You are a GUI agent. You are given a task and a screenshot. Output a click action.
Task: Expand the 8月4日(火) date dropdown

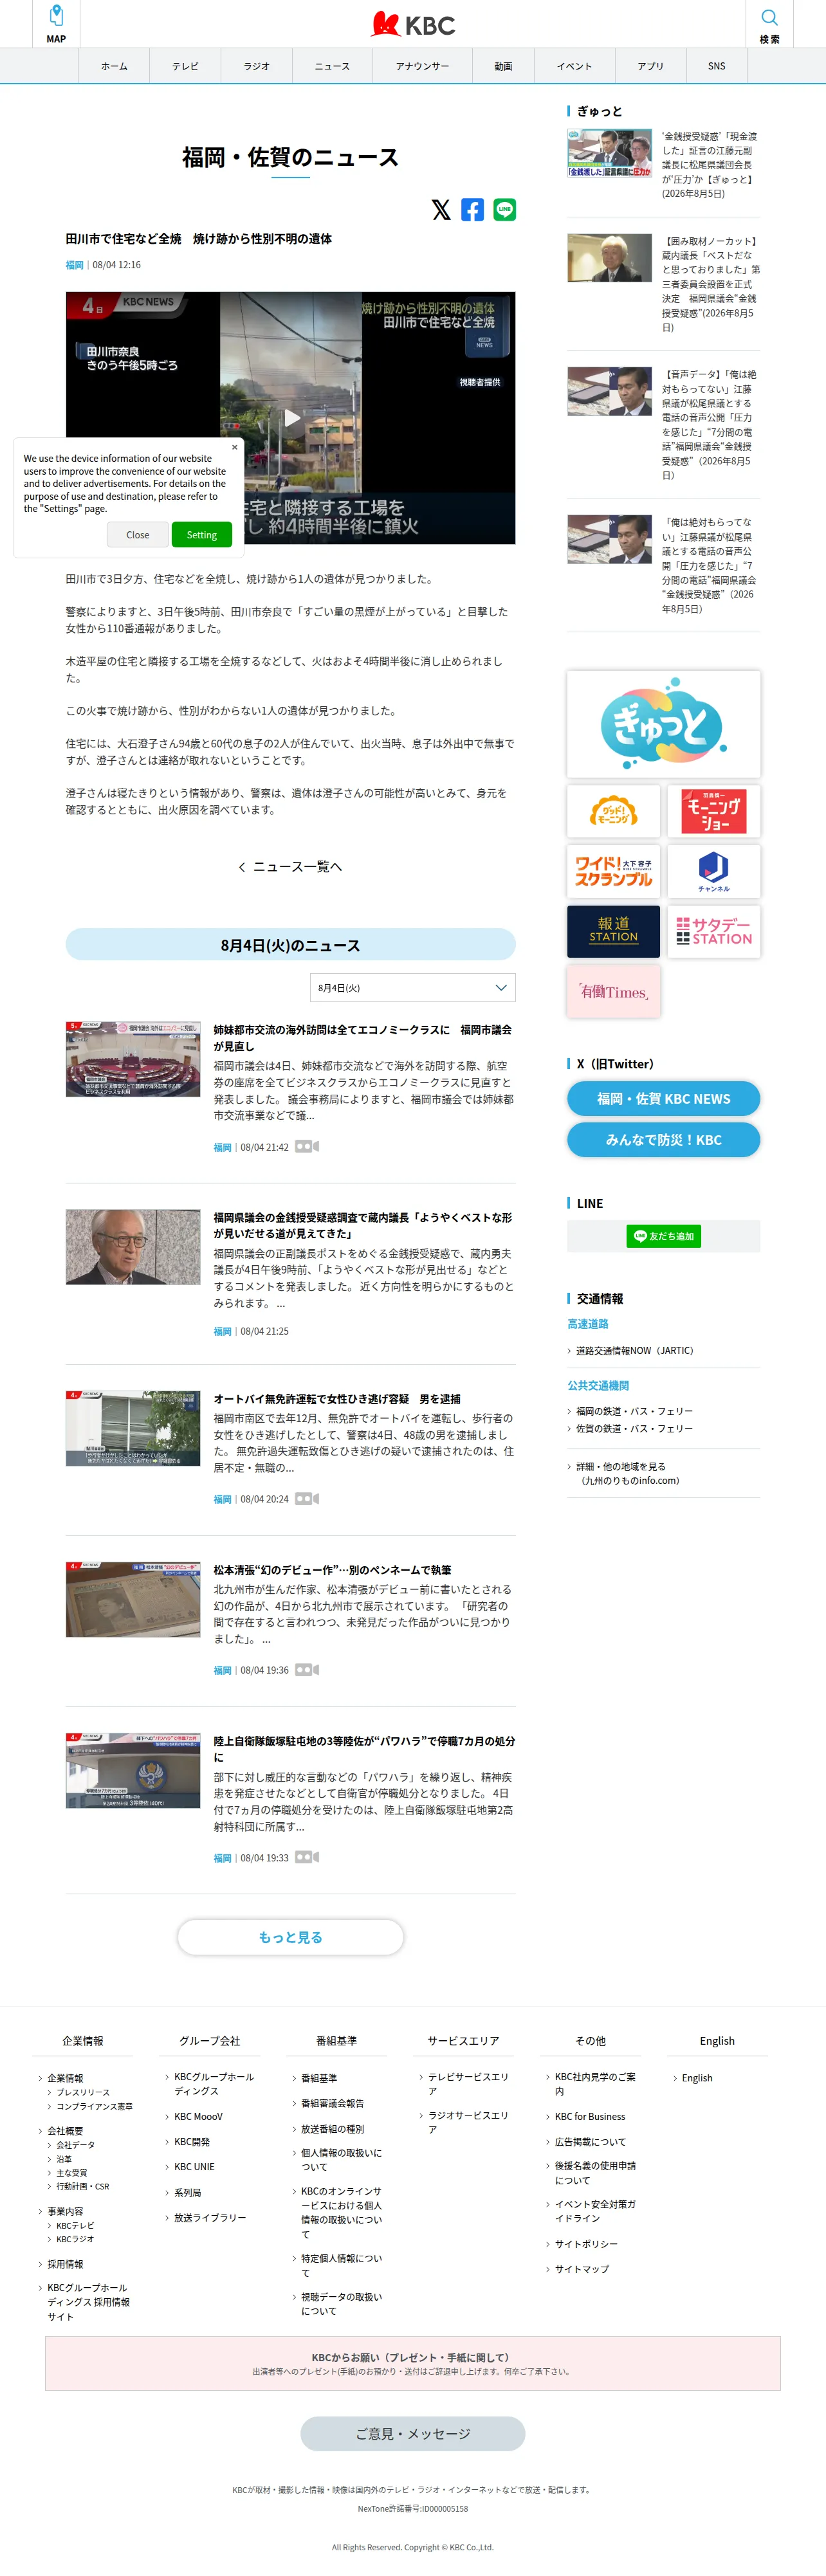[413, 987]
